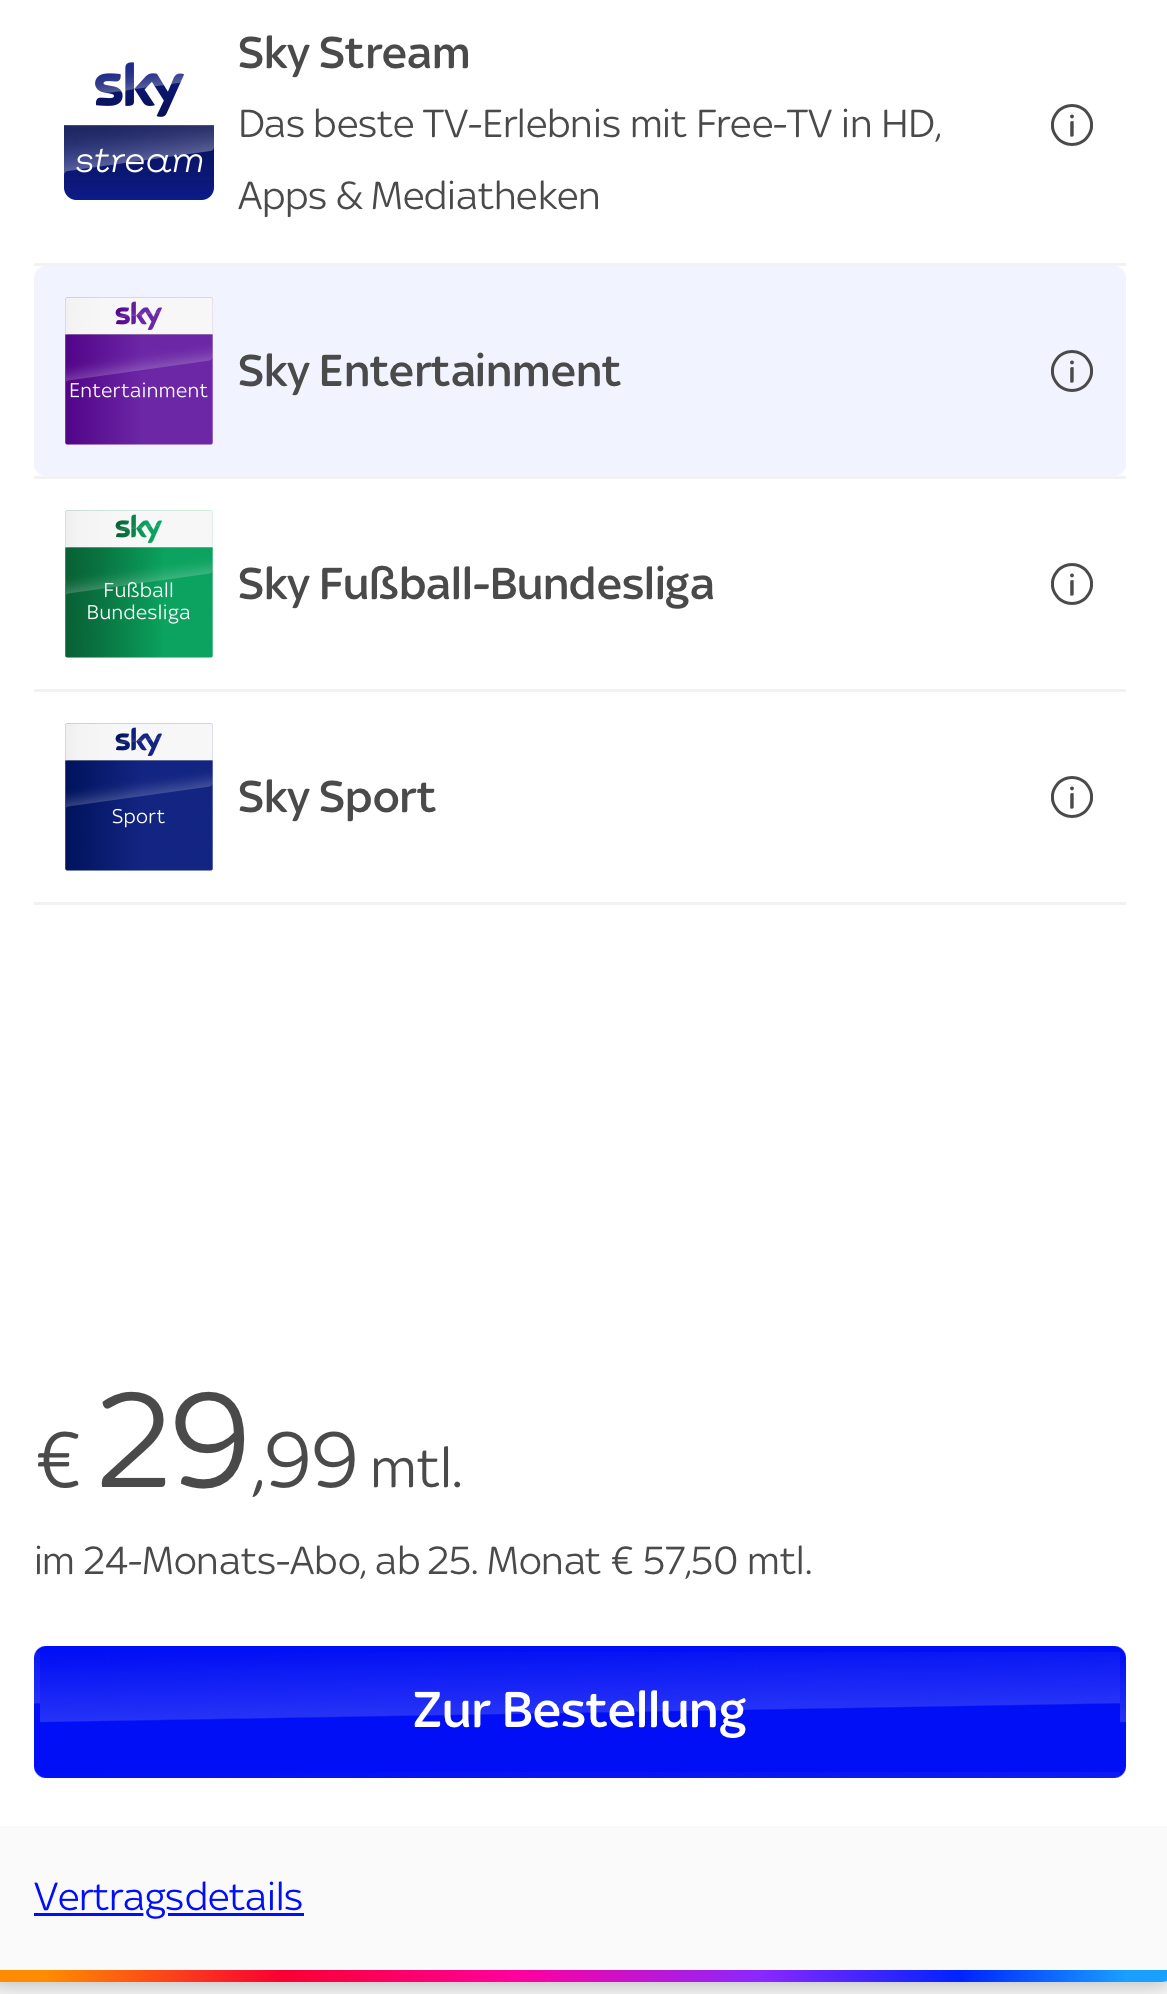Screen dimensions: 1167x1994
Task: Click the Sky Stream description text
Action: point(590,160)
